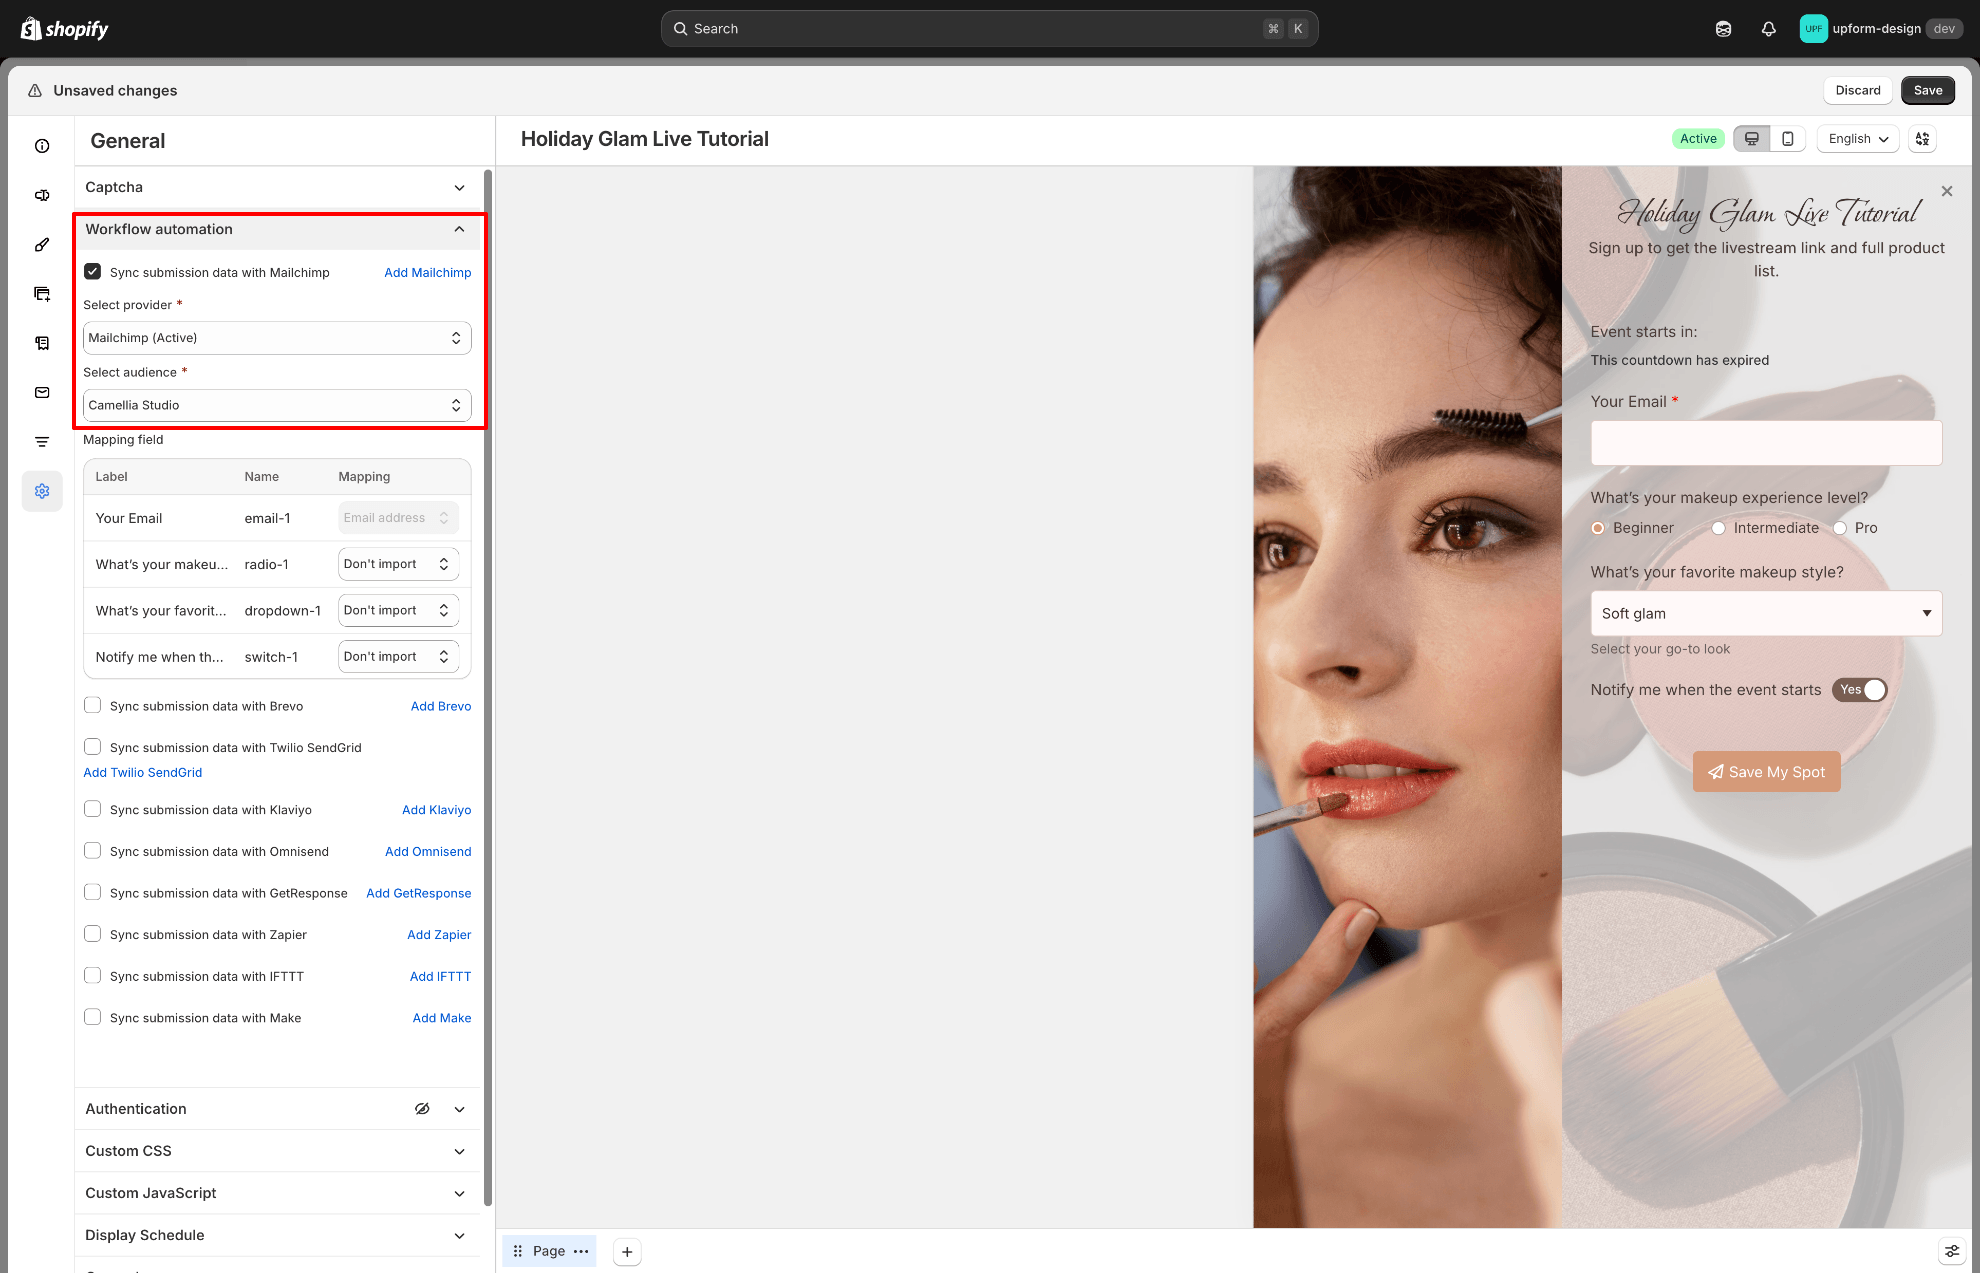Click the UPF store avatar
This screenshot has height=1273, width=1980.
point(1813,29)
